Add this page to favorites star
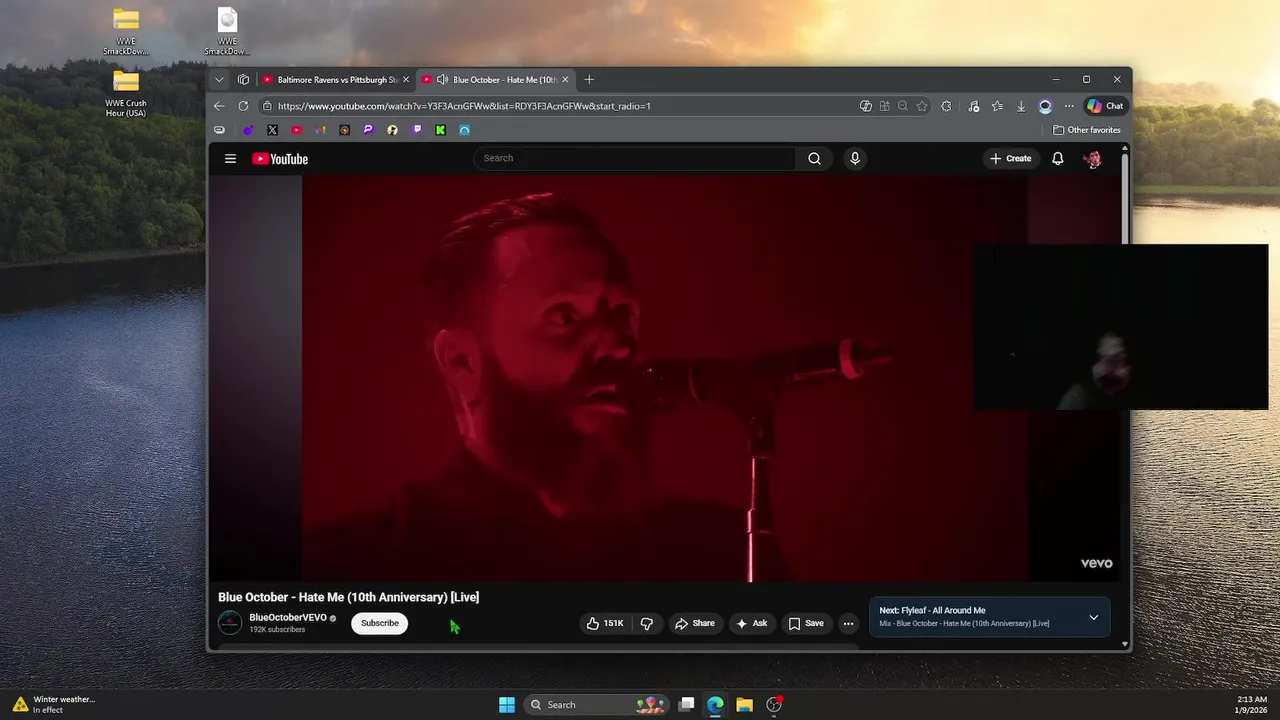Image resolution: width=1280 pixels, height=720 pixels. [x=921, y=106]
